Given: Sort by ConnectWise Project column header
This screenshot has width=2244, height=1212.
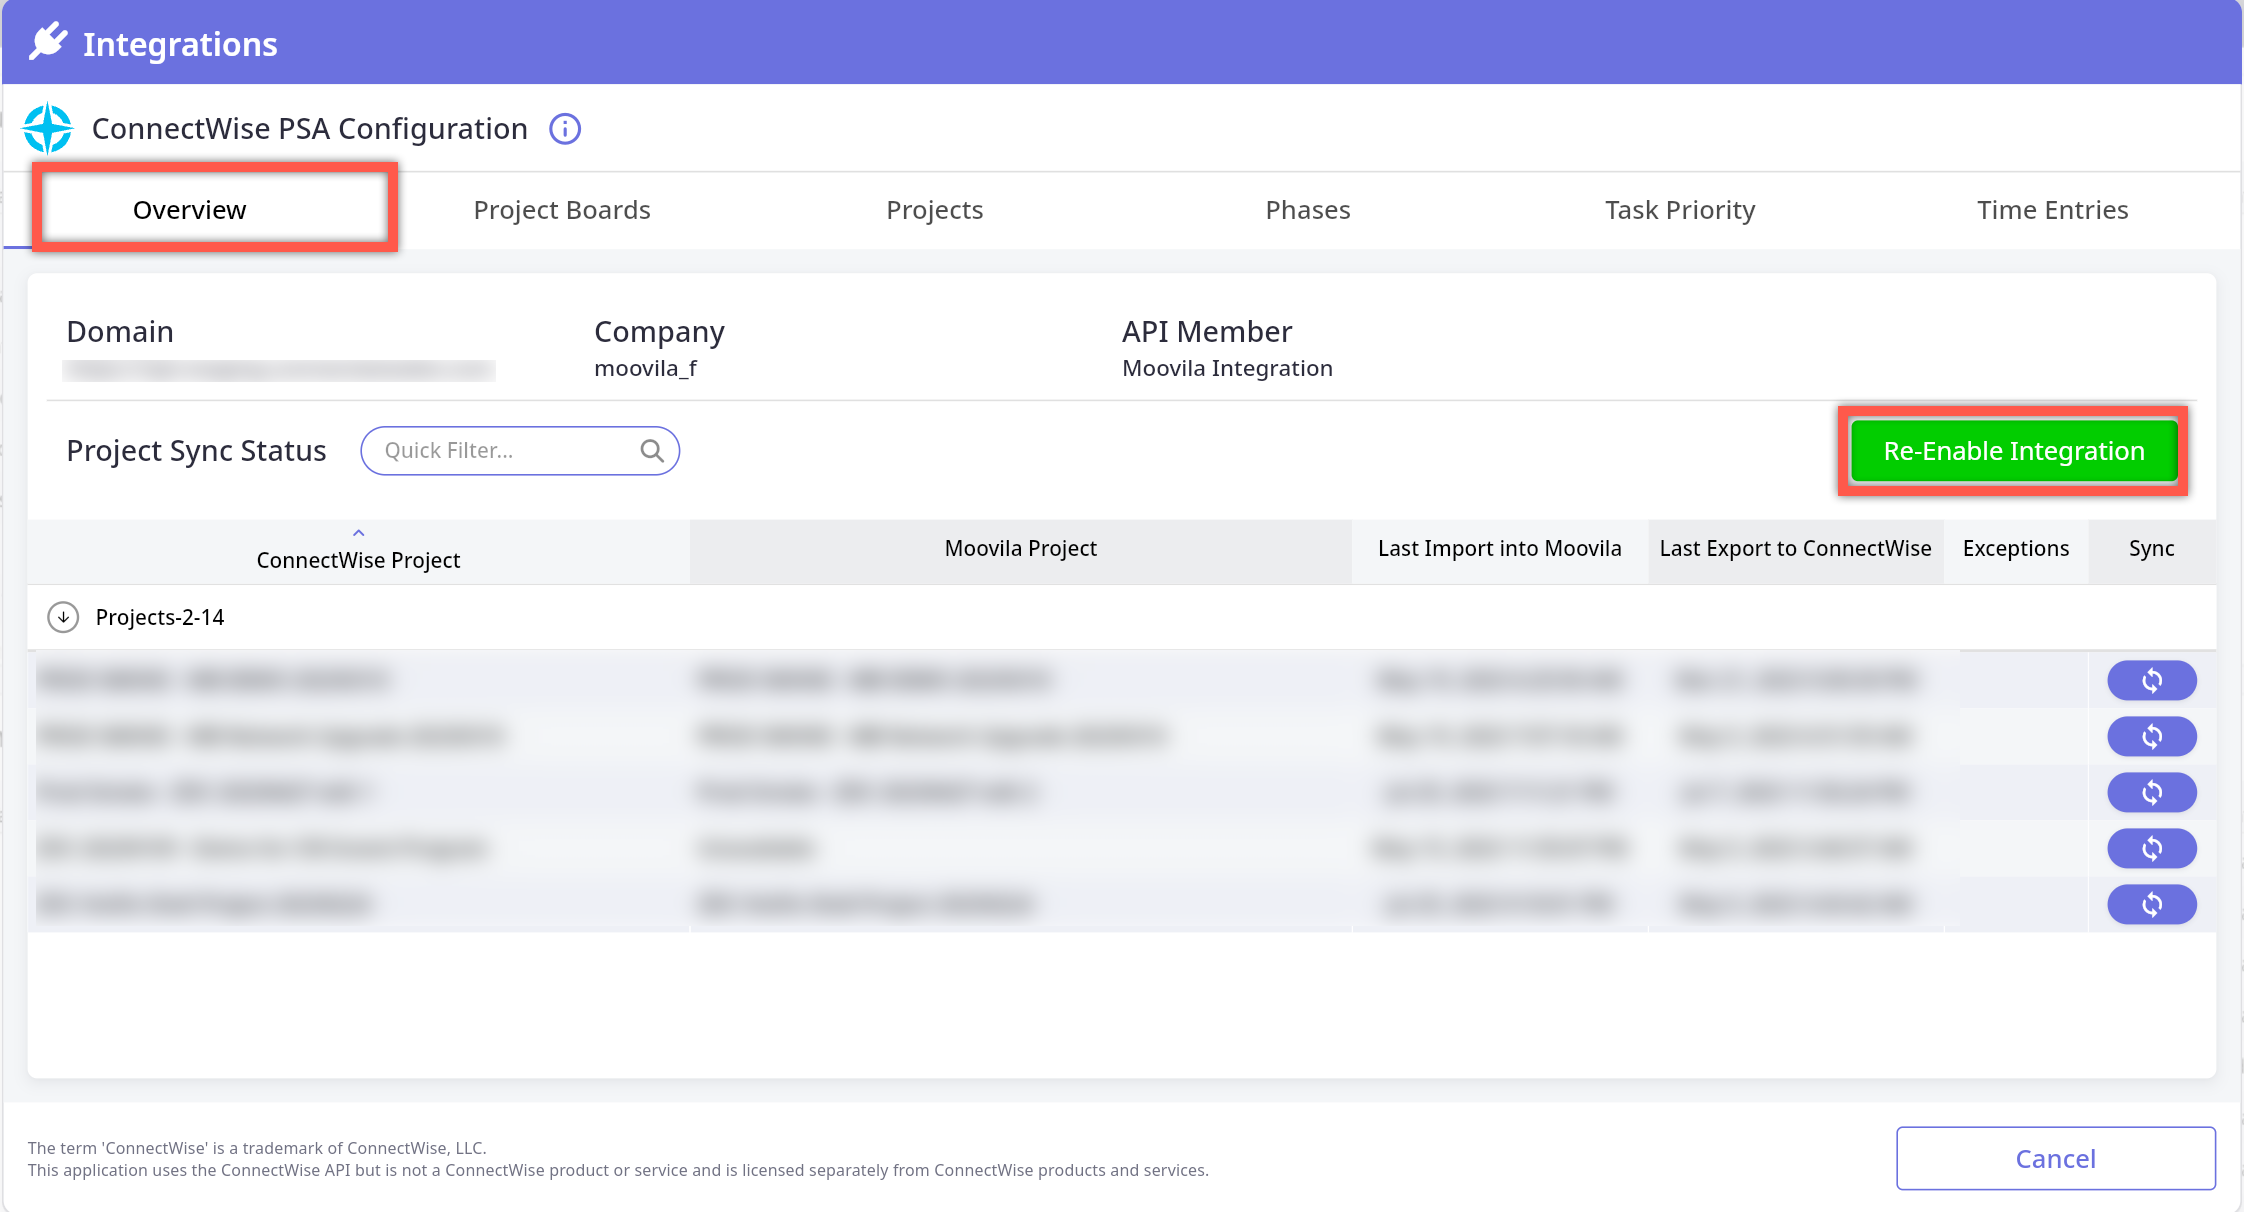Looking at the screenshot, I should [x=358, y=560].
